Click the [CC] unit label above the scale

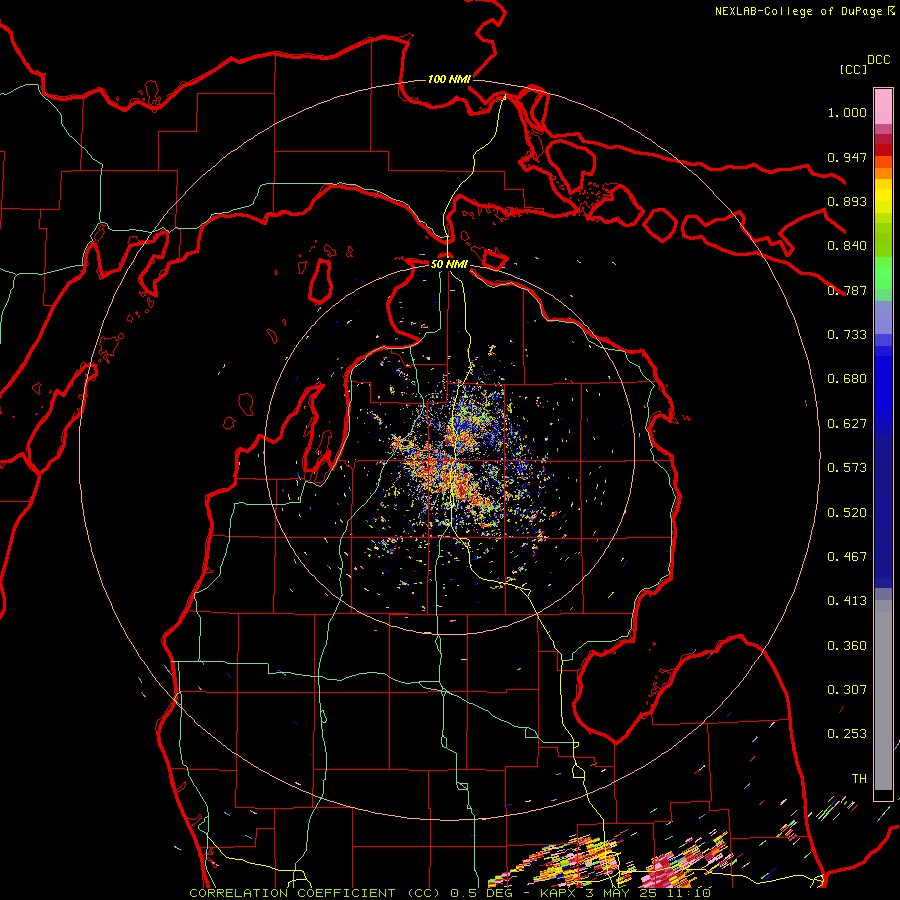[853, 69]
